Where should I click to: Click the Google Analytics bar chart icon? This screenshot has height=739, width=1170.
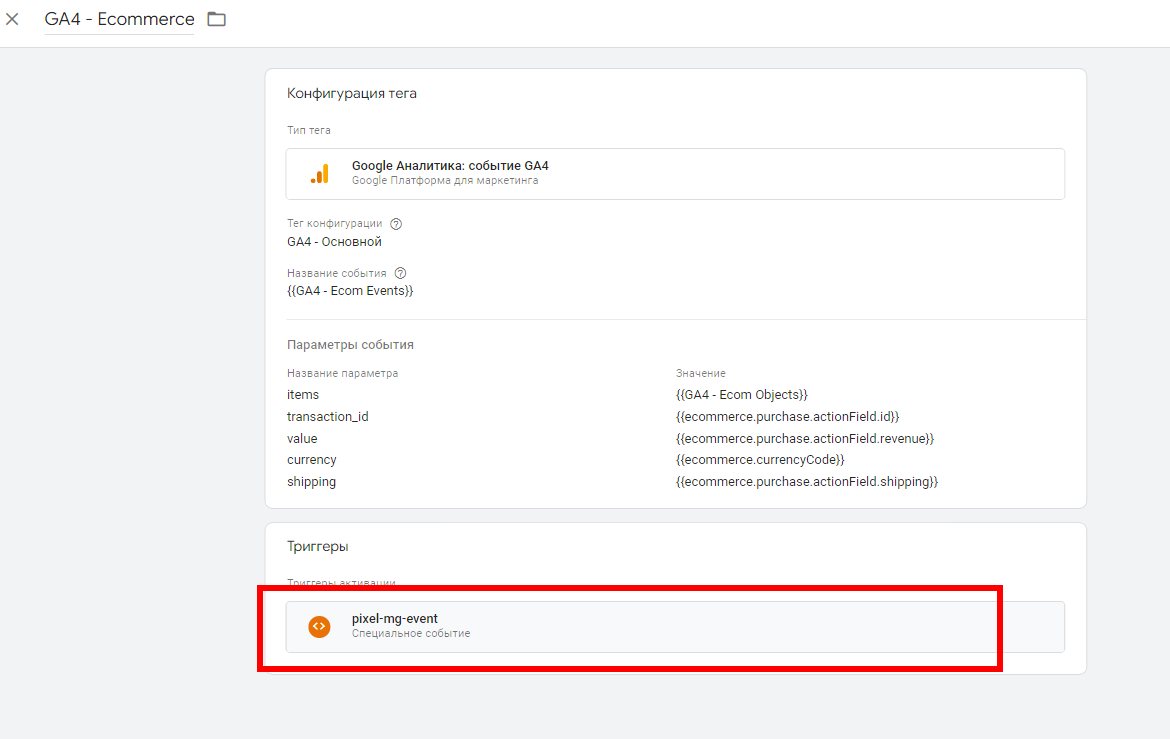(319, 174)
